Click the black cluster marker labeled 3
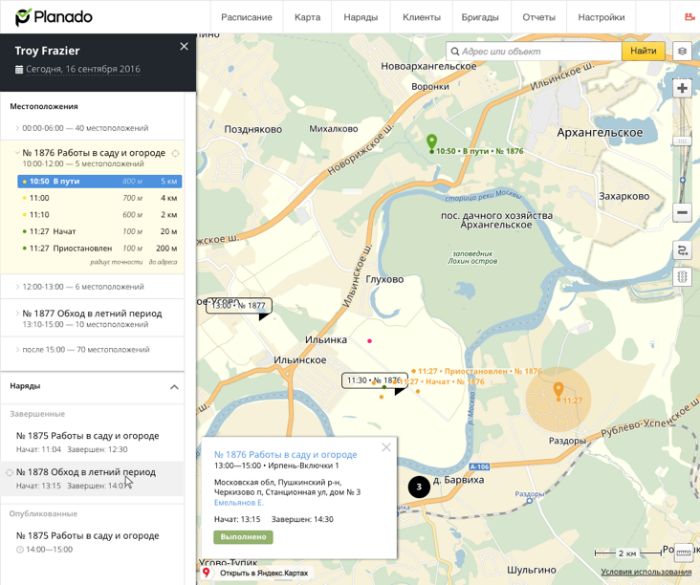This screenshot has width=700, height=585. click(x=419, y=487)
